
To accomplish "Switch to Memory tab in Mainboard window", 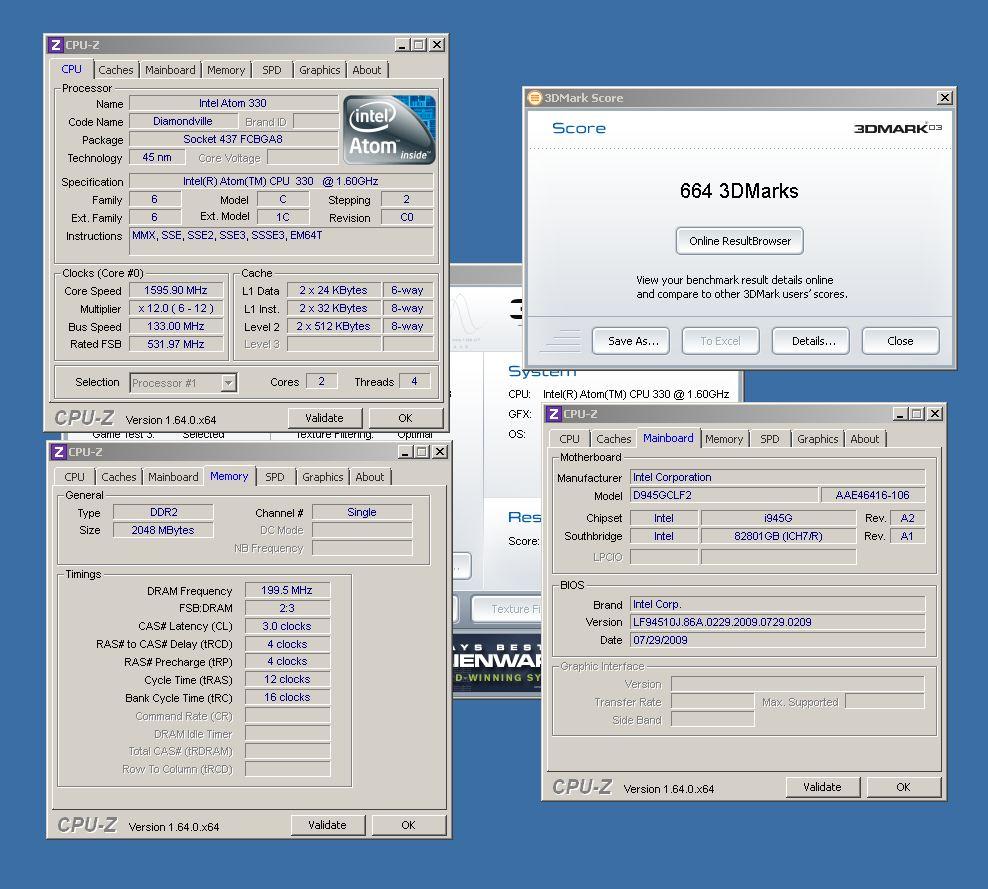I will click(724, 439).
